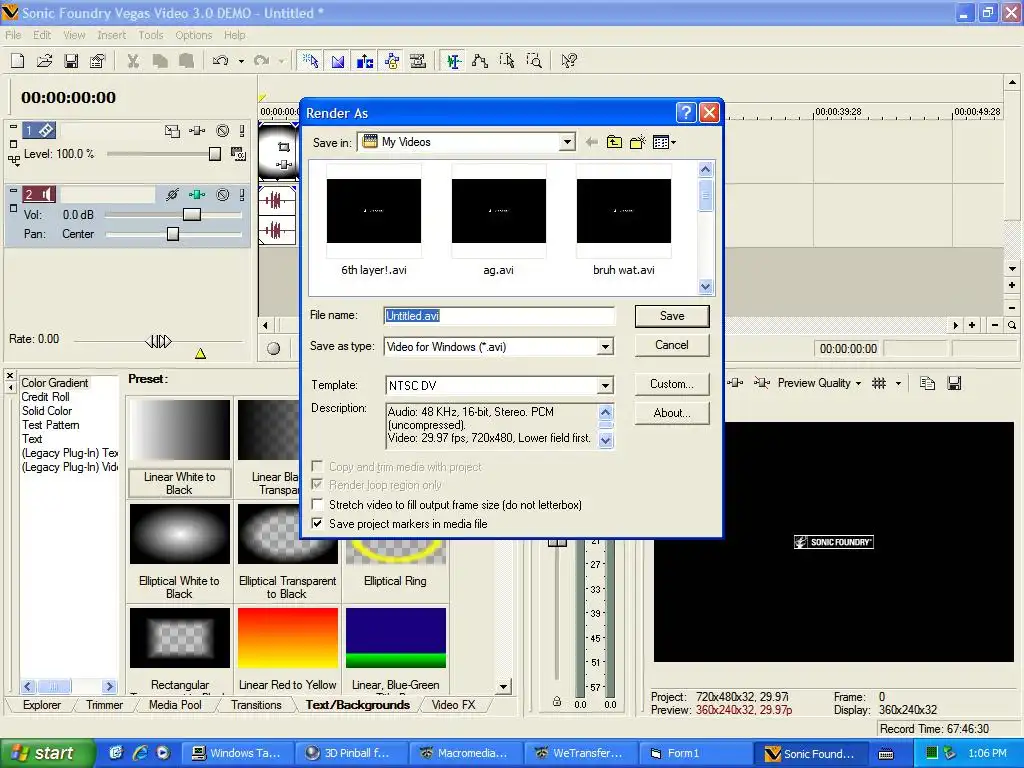Image resolution: width=1024 pixels, height=768 pixels.
Task: Click the Render As dialog help button
Action: click(685, 113)
